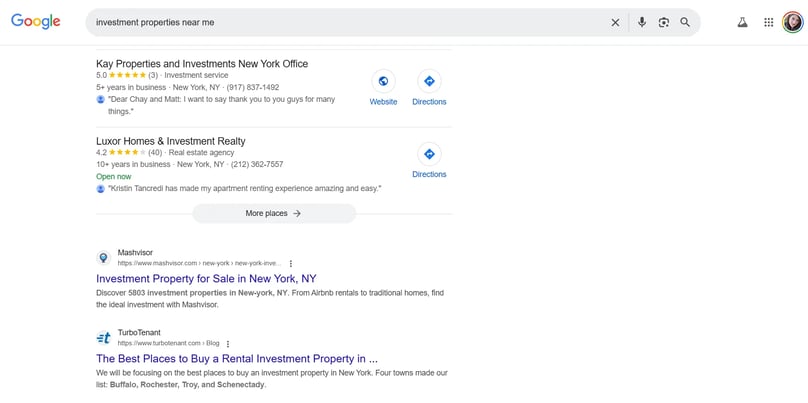This screenshot has height=403, width=808.
Task: Open Kay Properties and Investments New York Office listing
Action: [202, 64]
